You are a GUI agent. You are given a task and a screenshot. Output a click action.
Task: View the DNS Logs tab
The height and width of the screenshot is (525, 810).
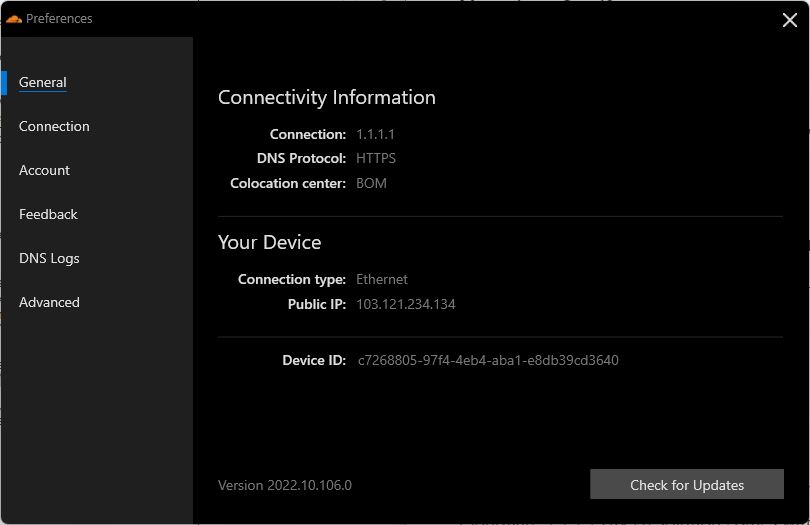[x=49, y=258]
